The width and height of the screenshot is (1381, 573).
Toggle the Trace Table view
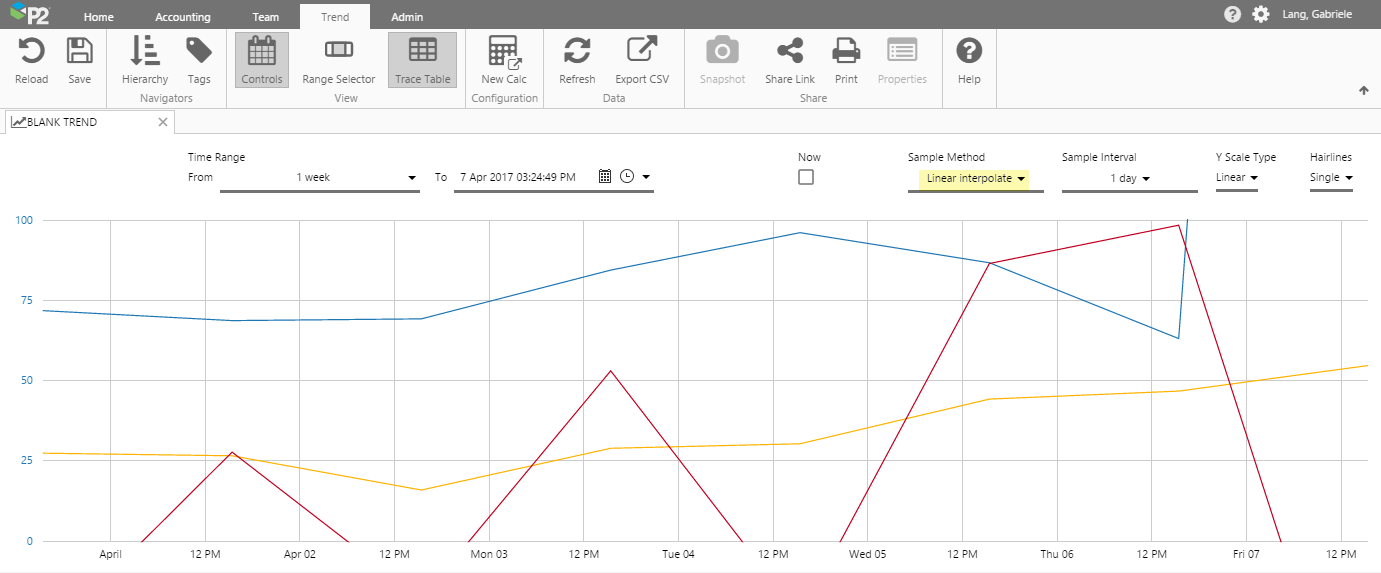(x=422, y=60)
